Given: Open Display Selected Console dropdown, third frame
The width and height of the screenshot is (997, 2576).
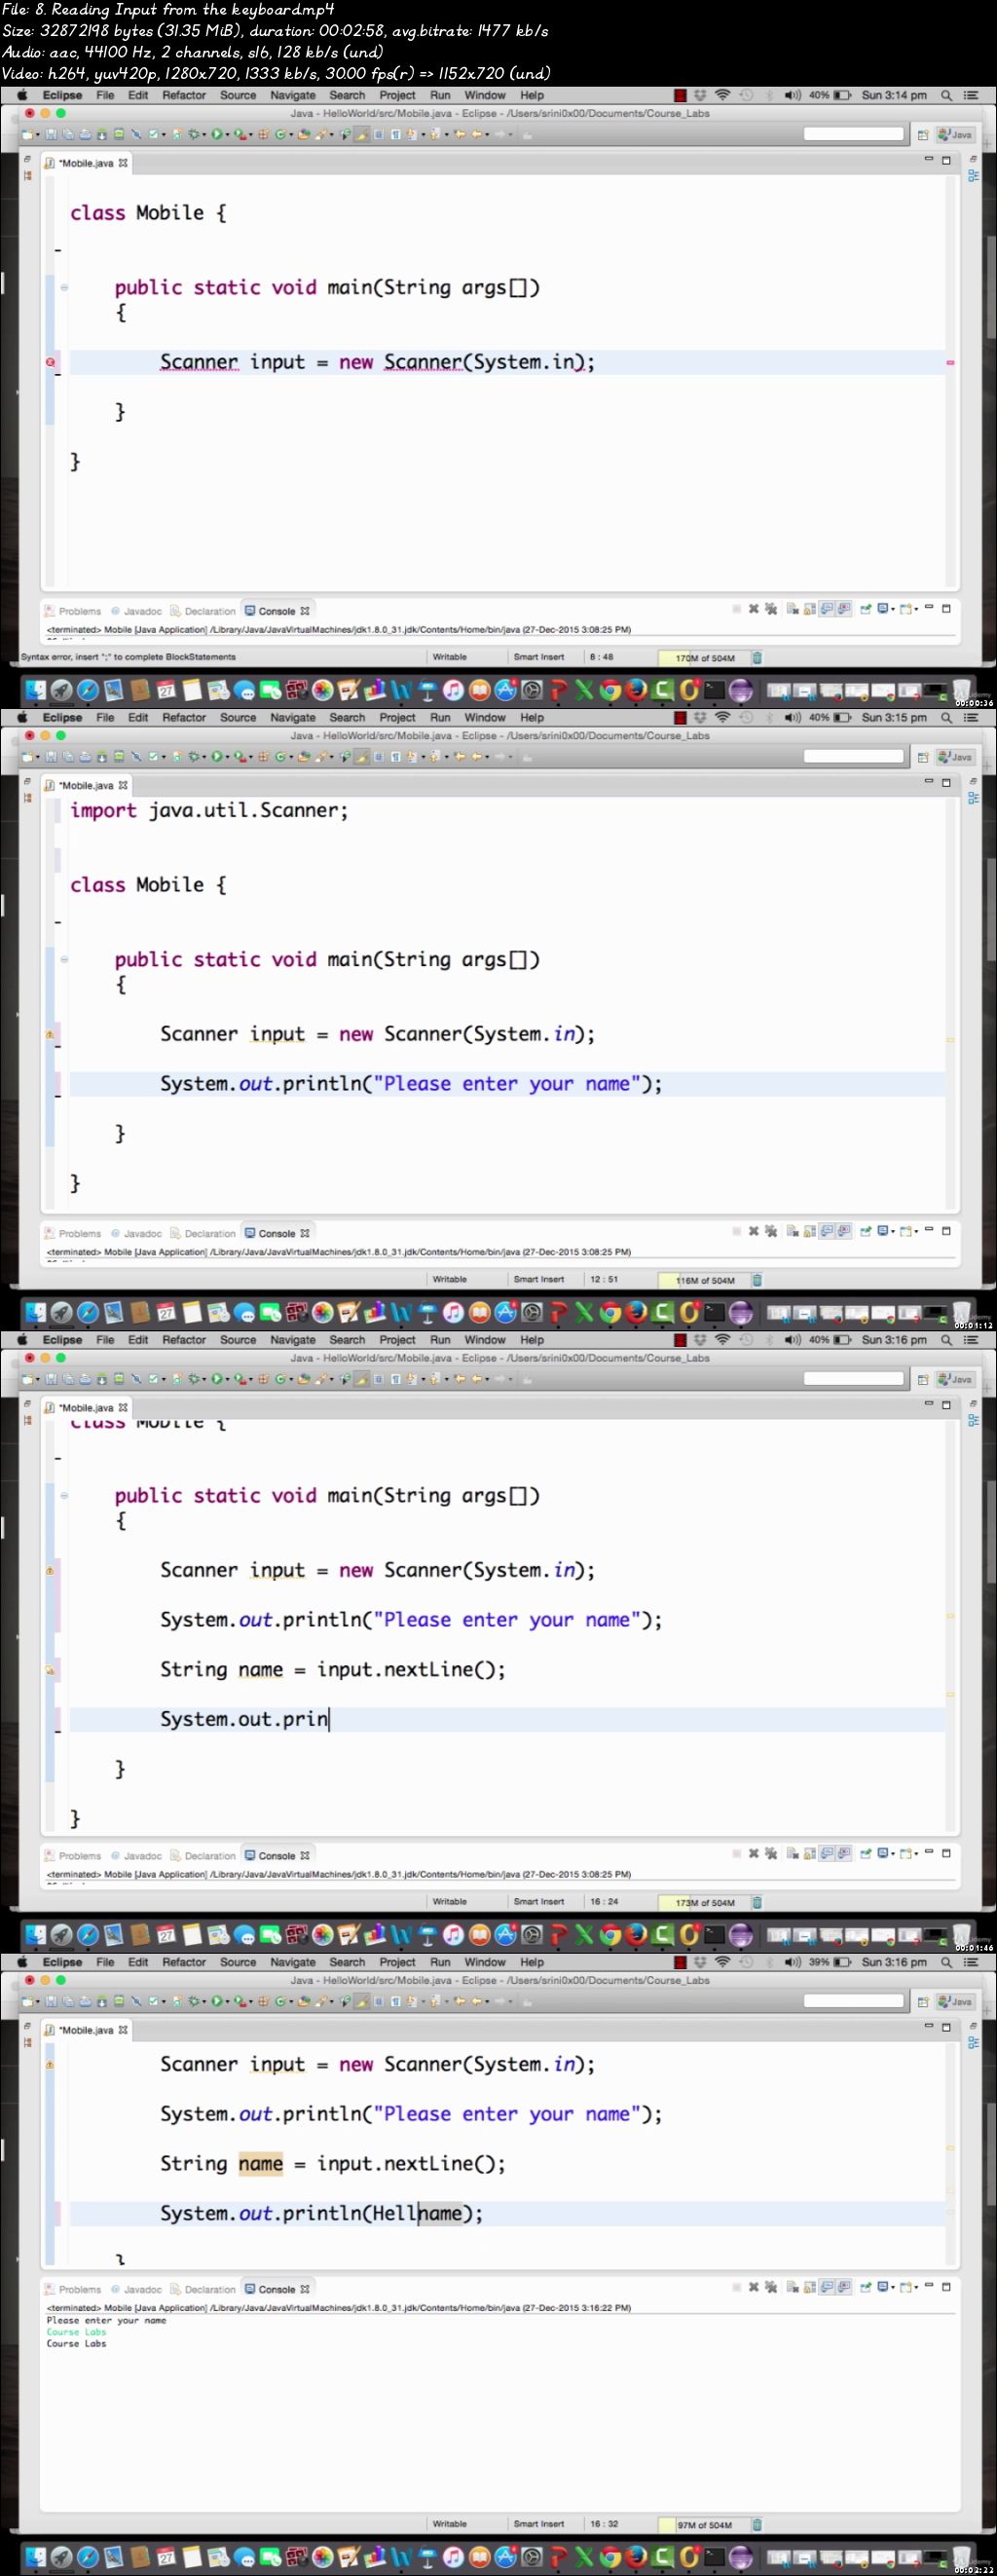Looking at the screenshot, I should pyautogui.click(x=894, y=1852).
